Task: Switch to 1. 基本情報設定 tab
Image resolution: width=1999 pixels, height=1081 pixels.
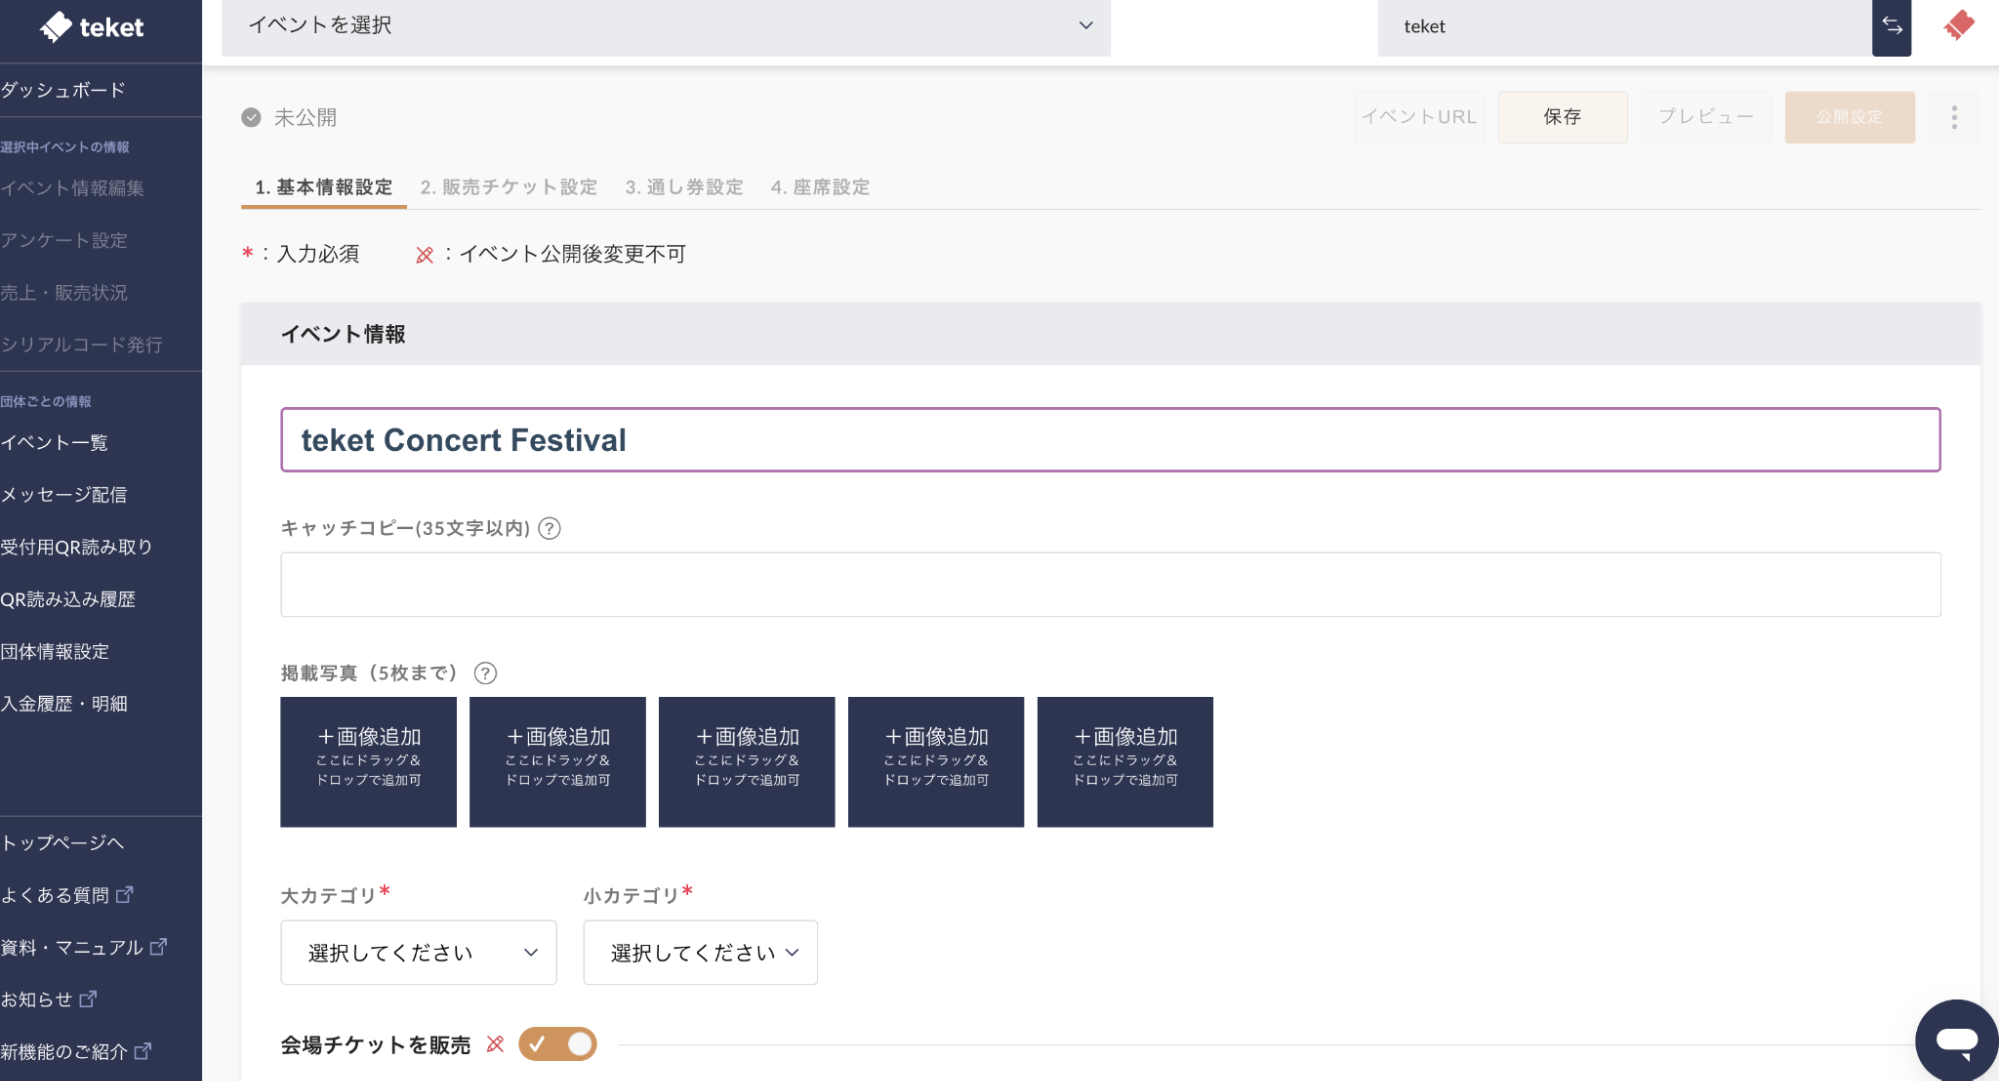Action: pyautogui.click(x=323, y=187)
